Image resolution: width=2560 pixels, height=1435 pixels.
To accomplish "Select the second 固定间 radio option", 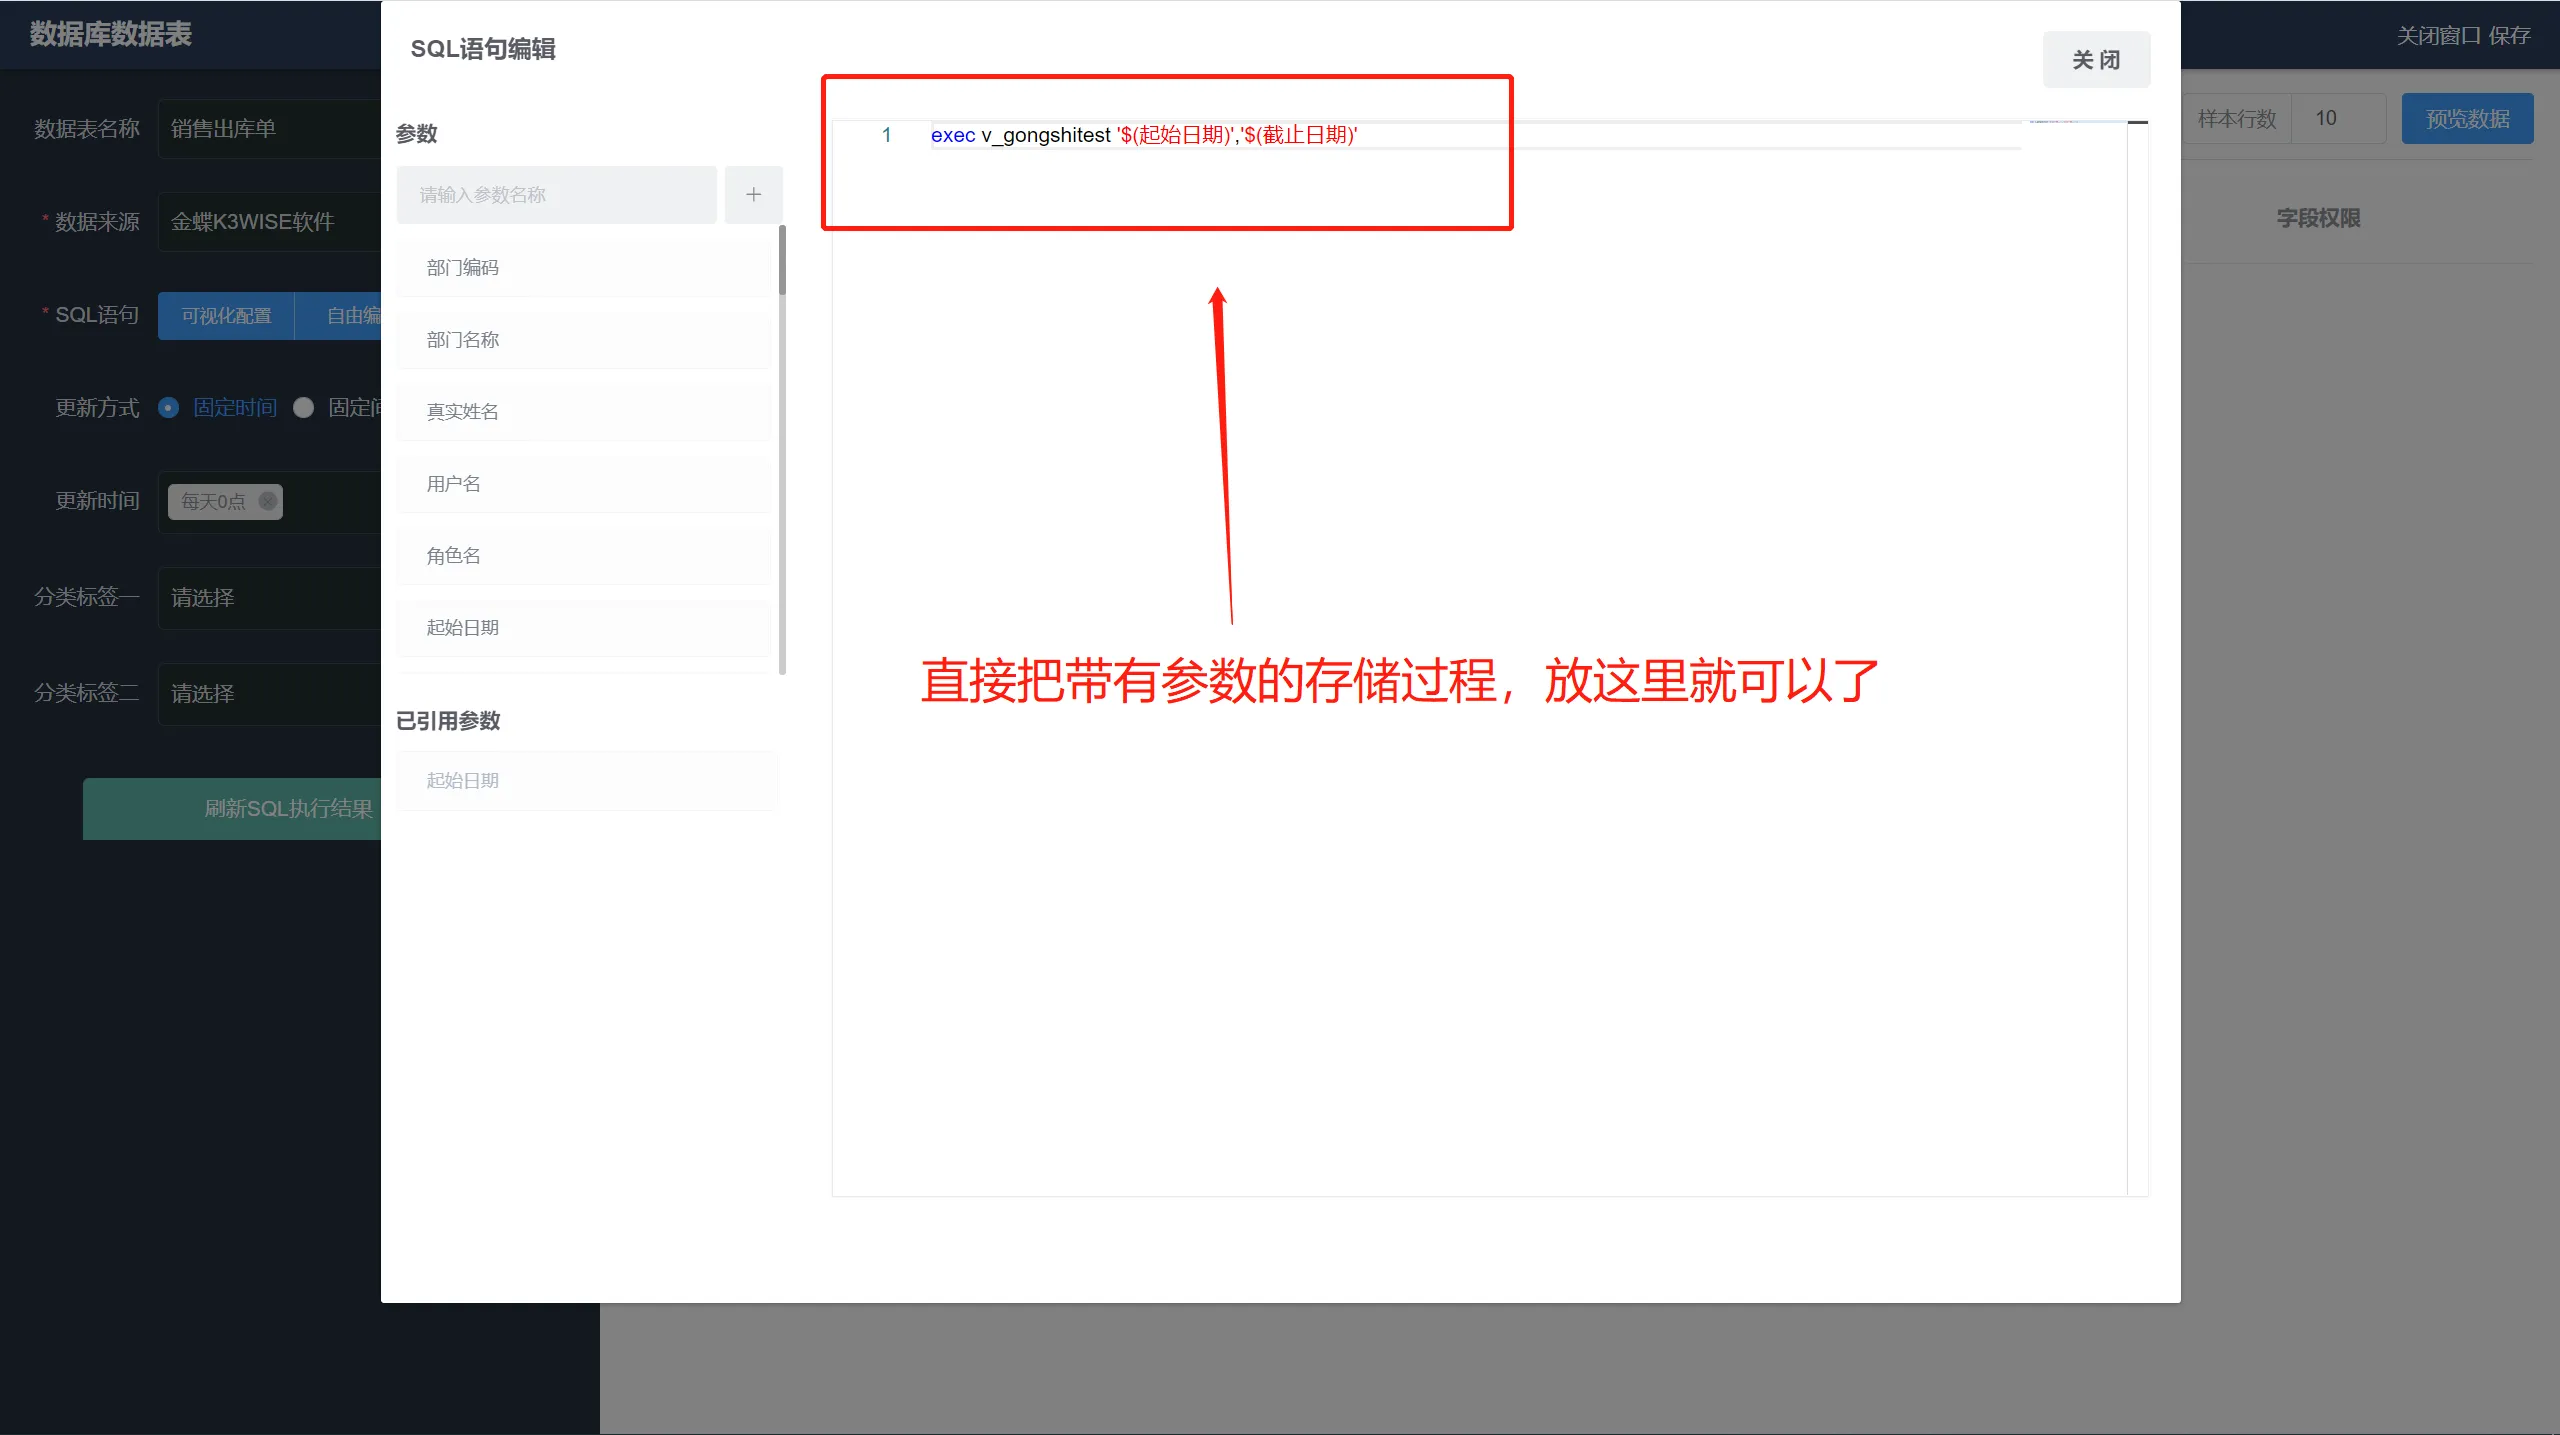I will [x=304, y=408].
